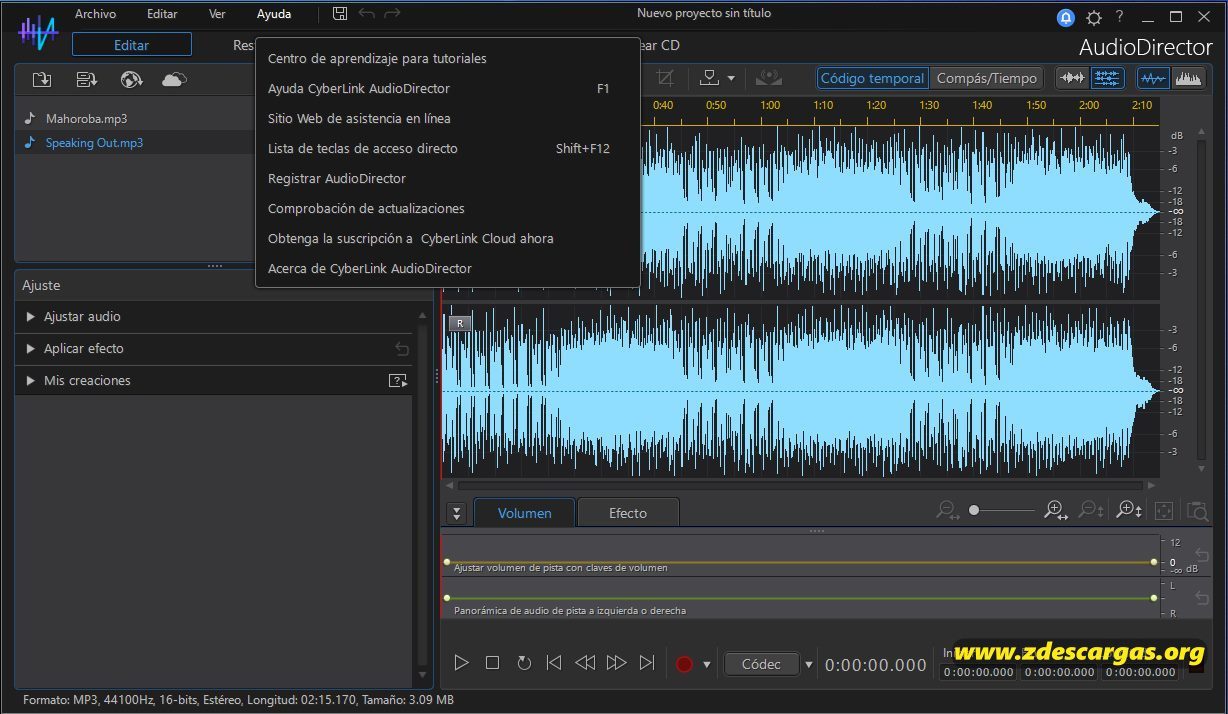Zoom to selection icon
Image resolution: width=1228 pixels, height=714 pixels.
1197,510
